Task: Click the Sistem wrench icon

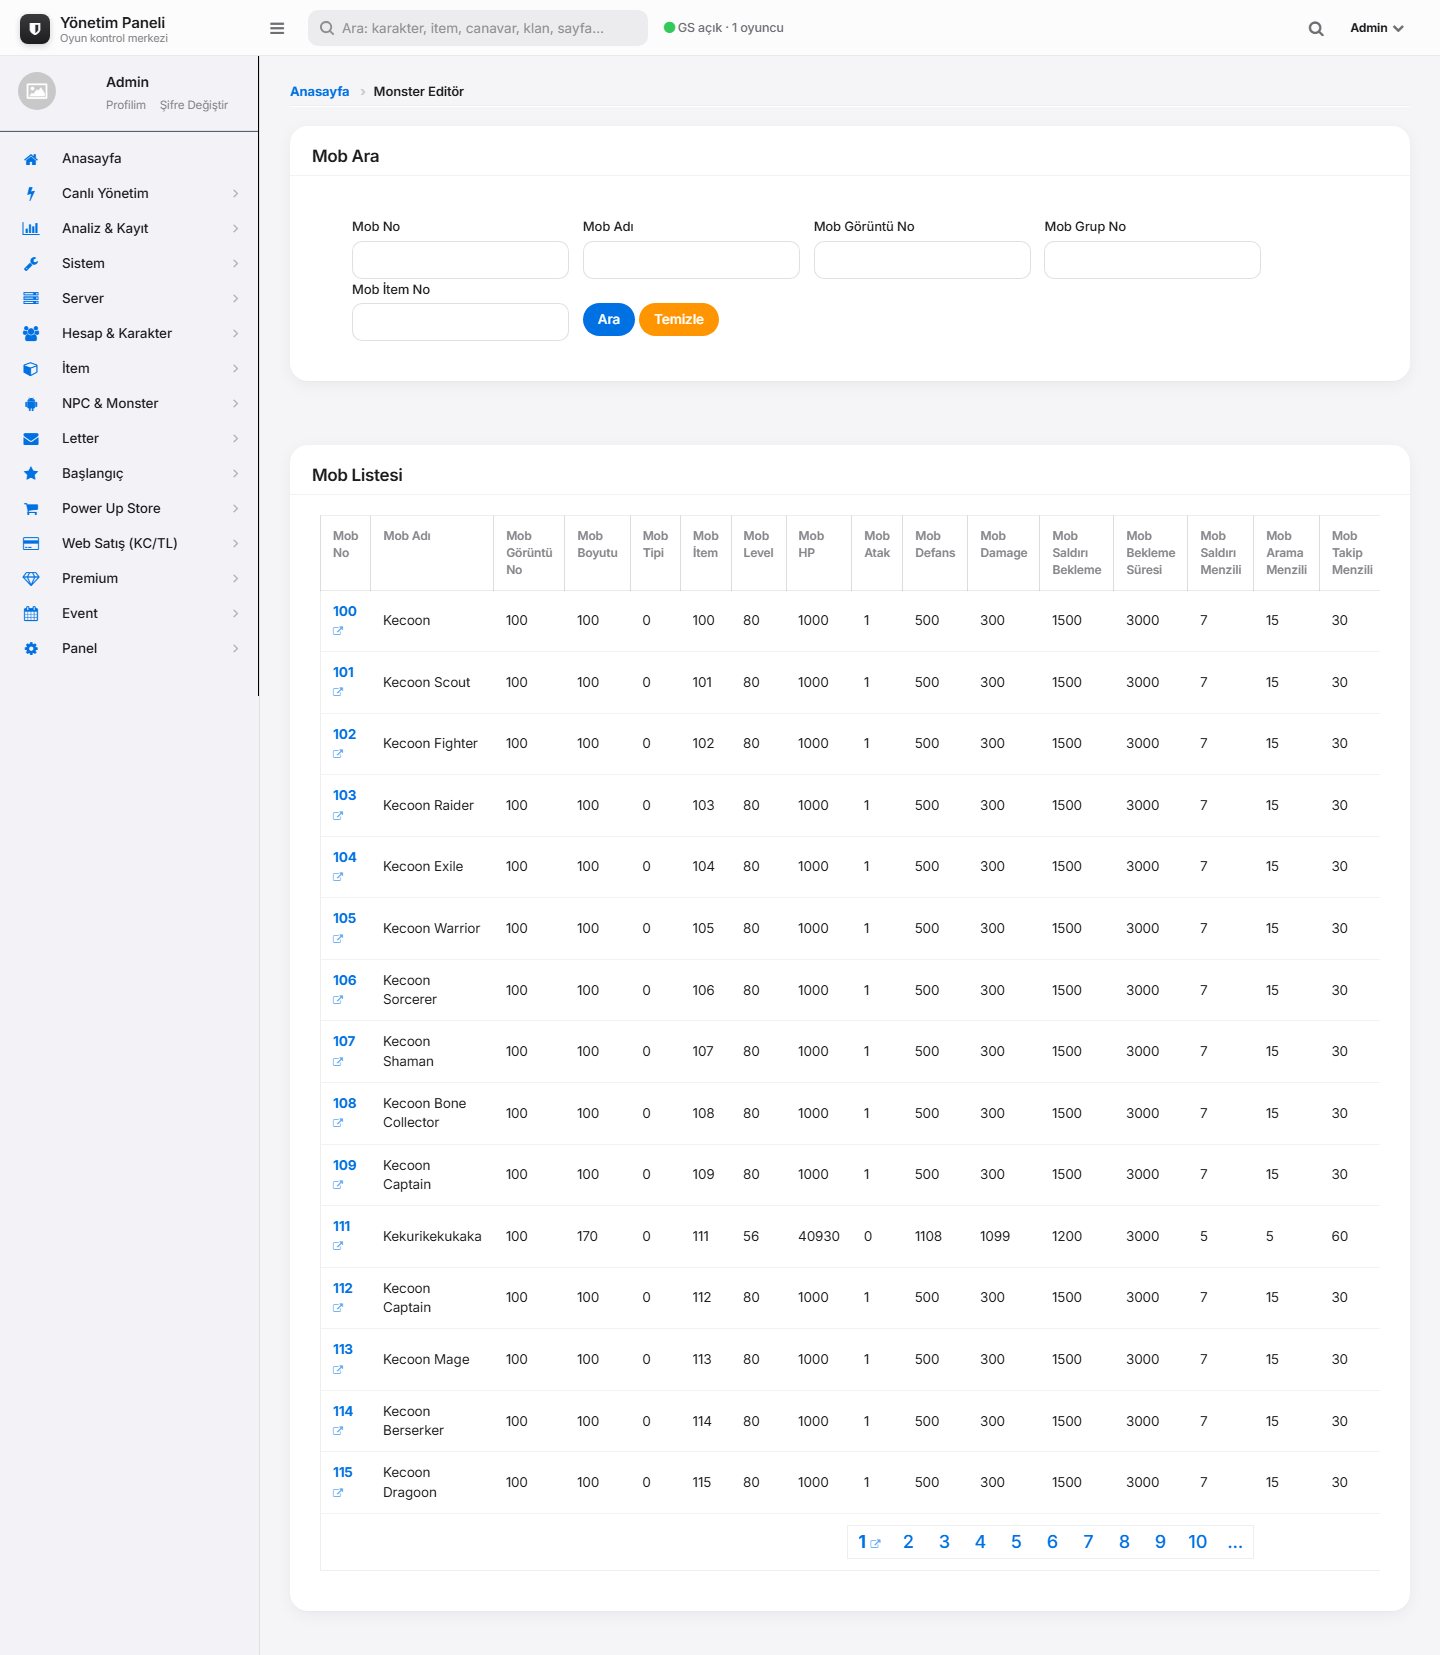Action: click(31, 264)
